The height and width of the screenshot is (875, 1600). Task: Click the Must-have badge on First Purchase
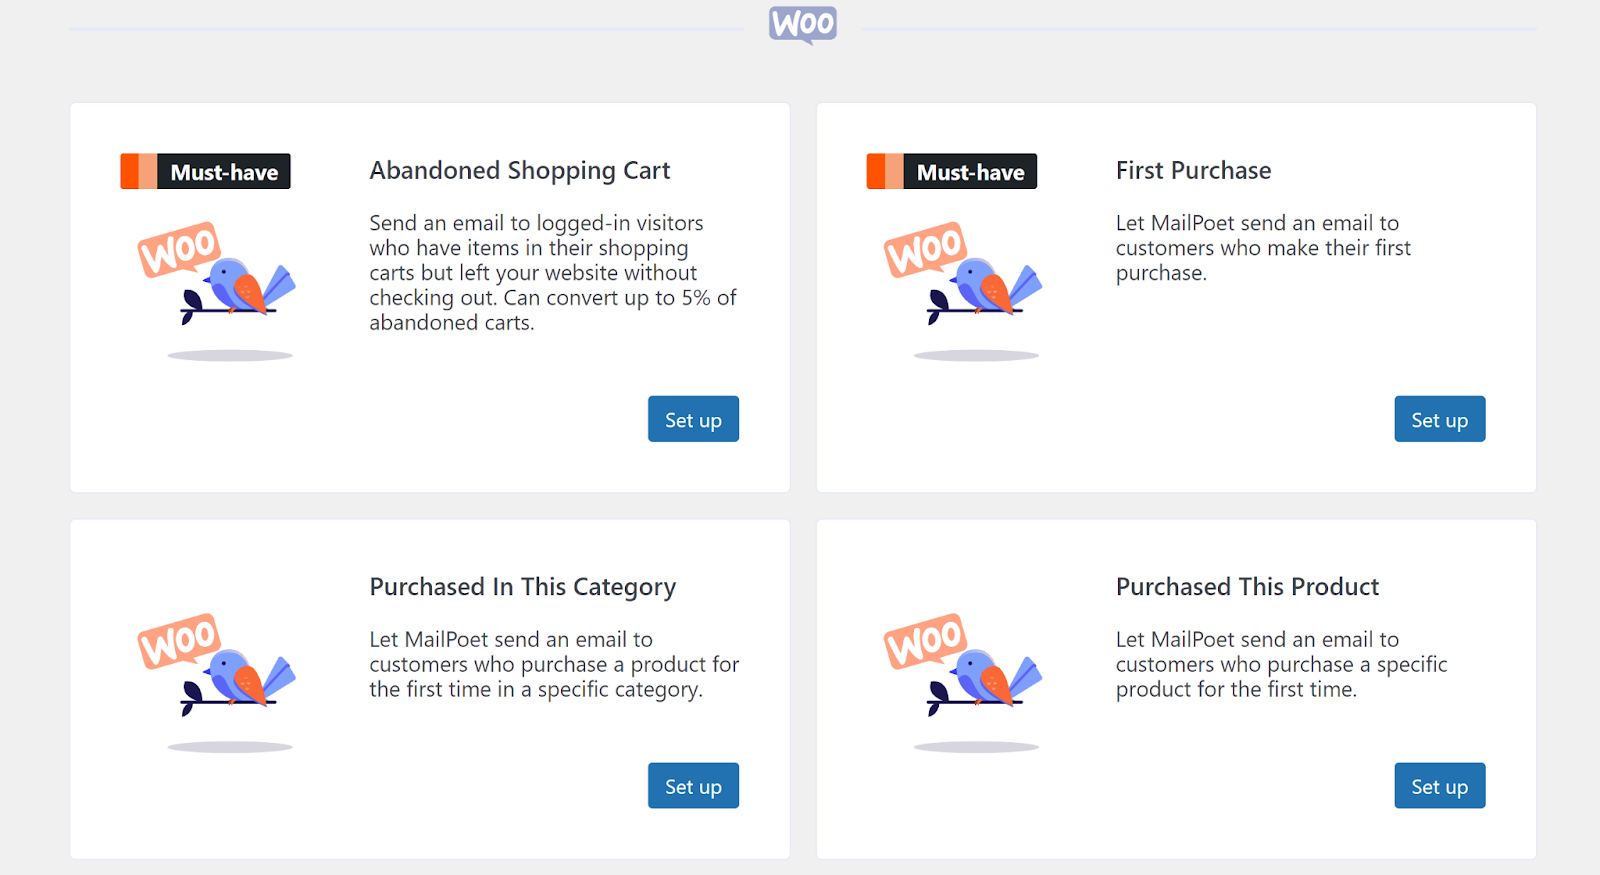pos(952,172)
